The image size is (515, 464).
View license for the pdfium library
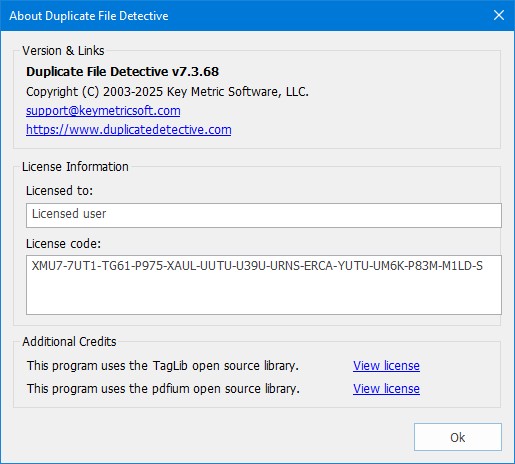(x=386, y=389)
